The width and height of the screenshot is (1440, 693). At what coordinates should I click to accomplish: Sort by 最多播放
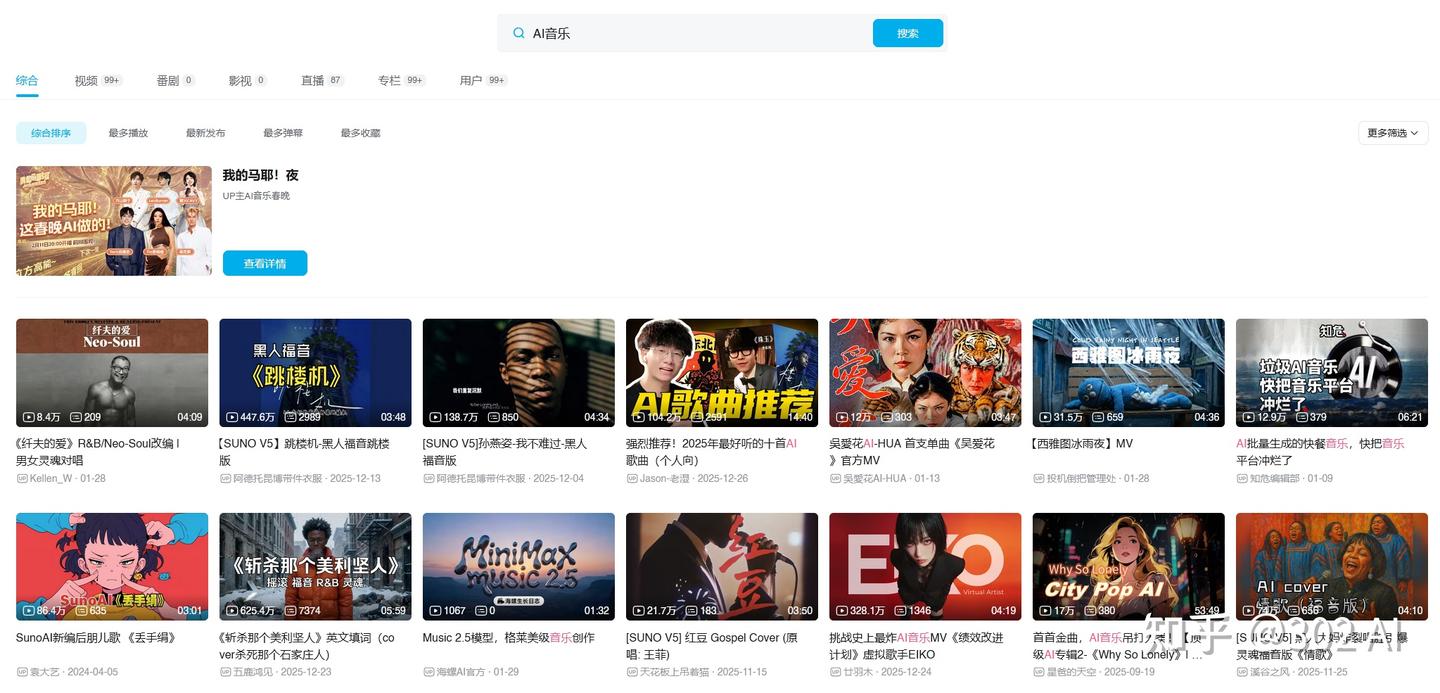[x=128, y=133]
